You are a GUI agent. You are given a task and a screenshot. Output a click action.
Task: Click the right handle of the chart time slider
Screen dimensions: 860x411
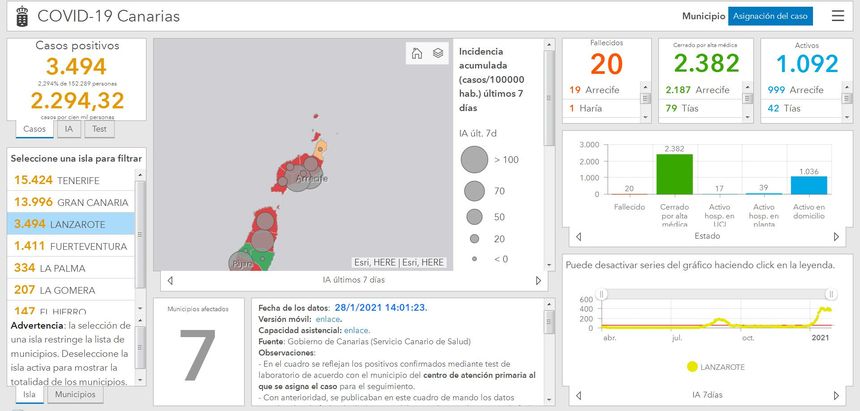coord(830,293)
